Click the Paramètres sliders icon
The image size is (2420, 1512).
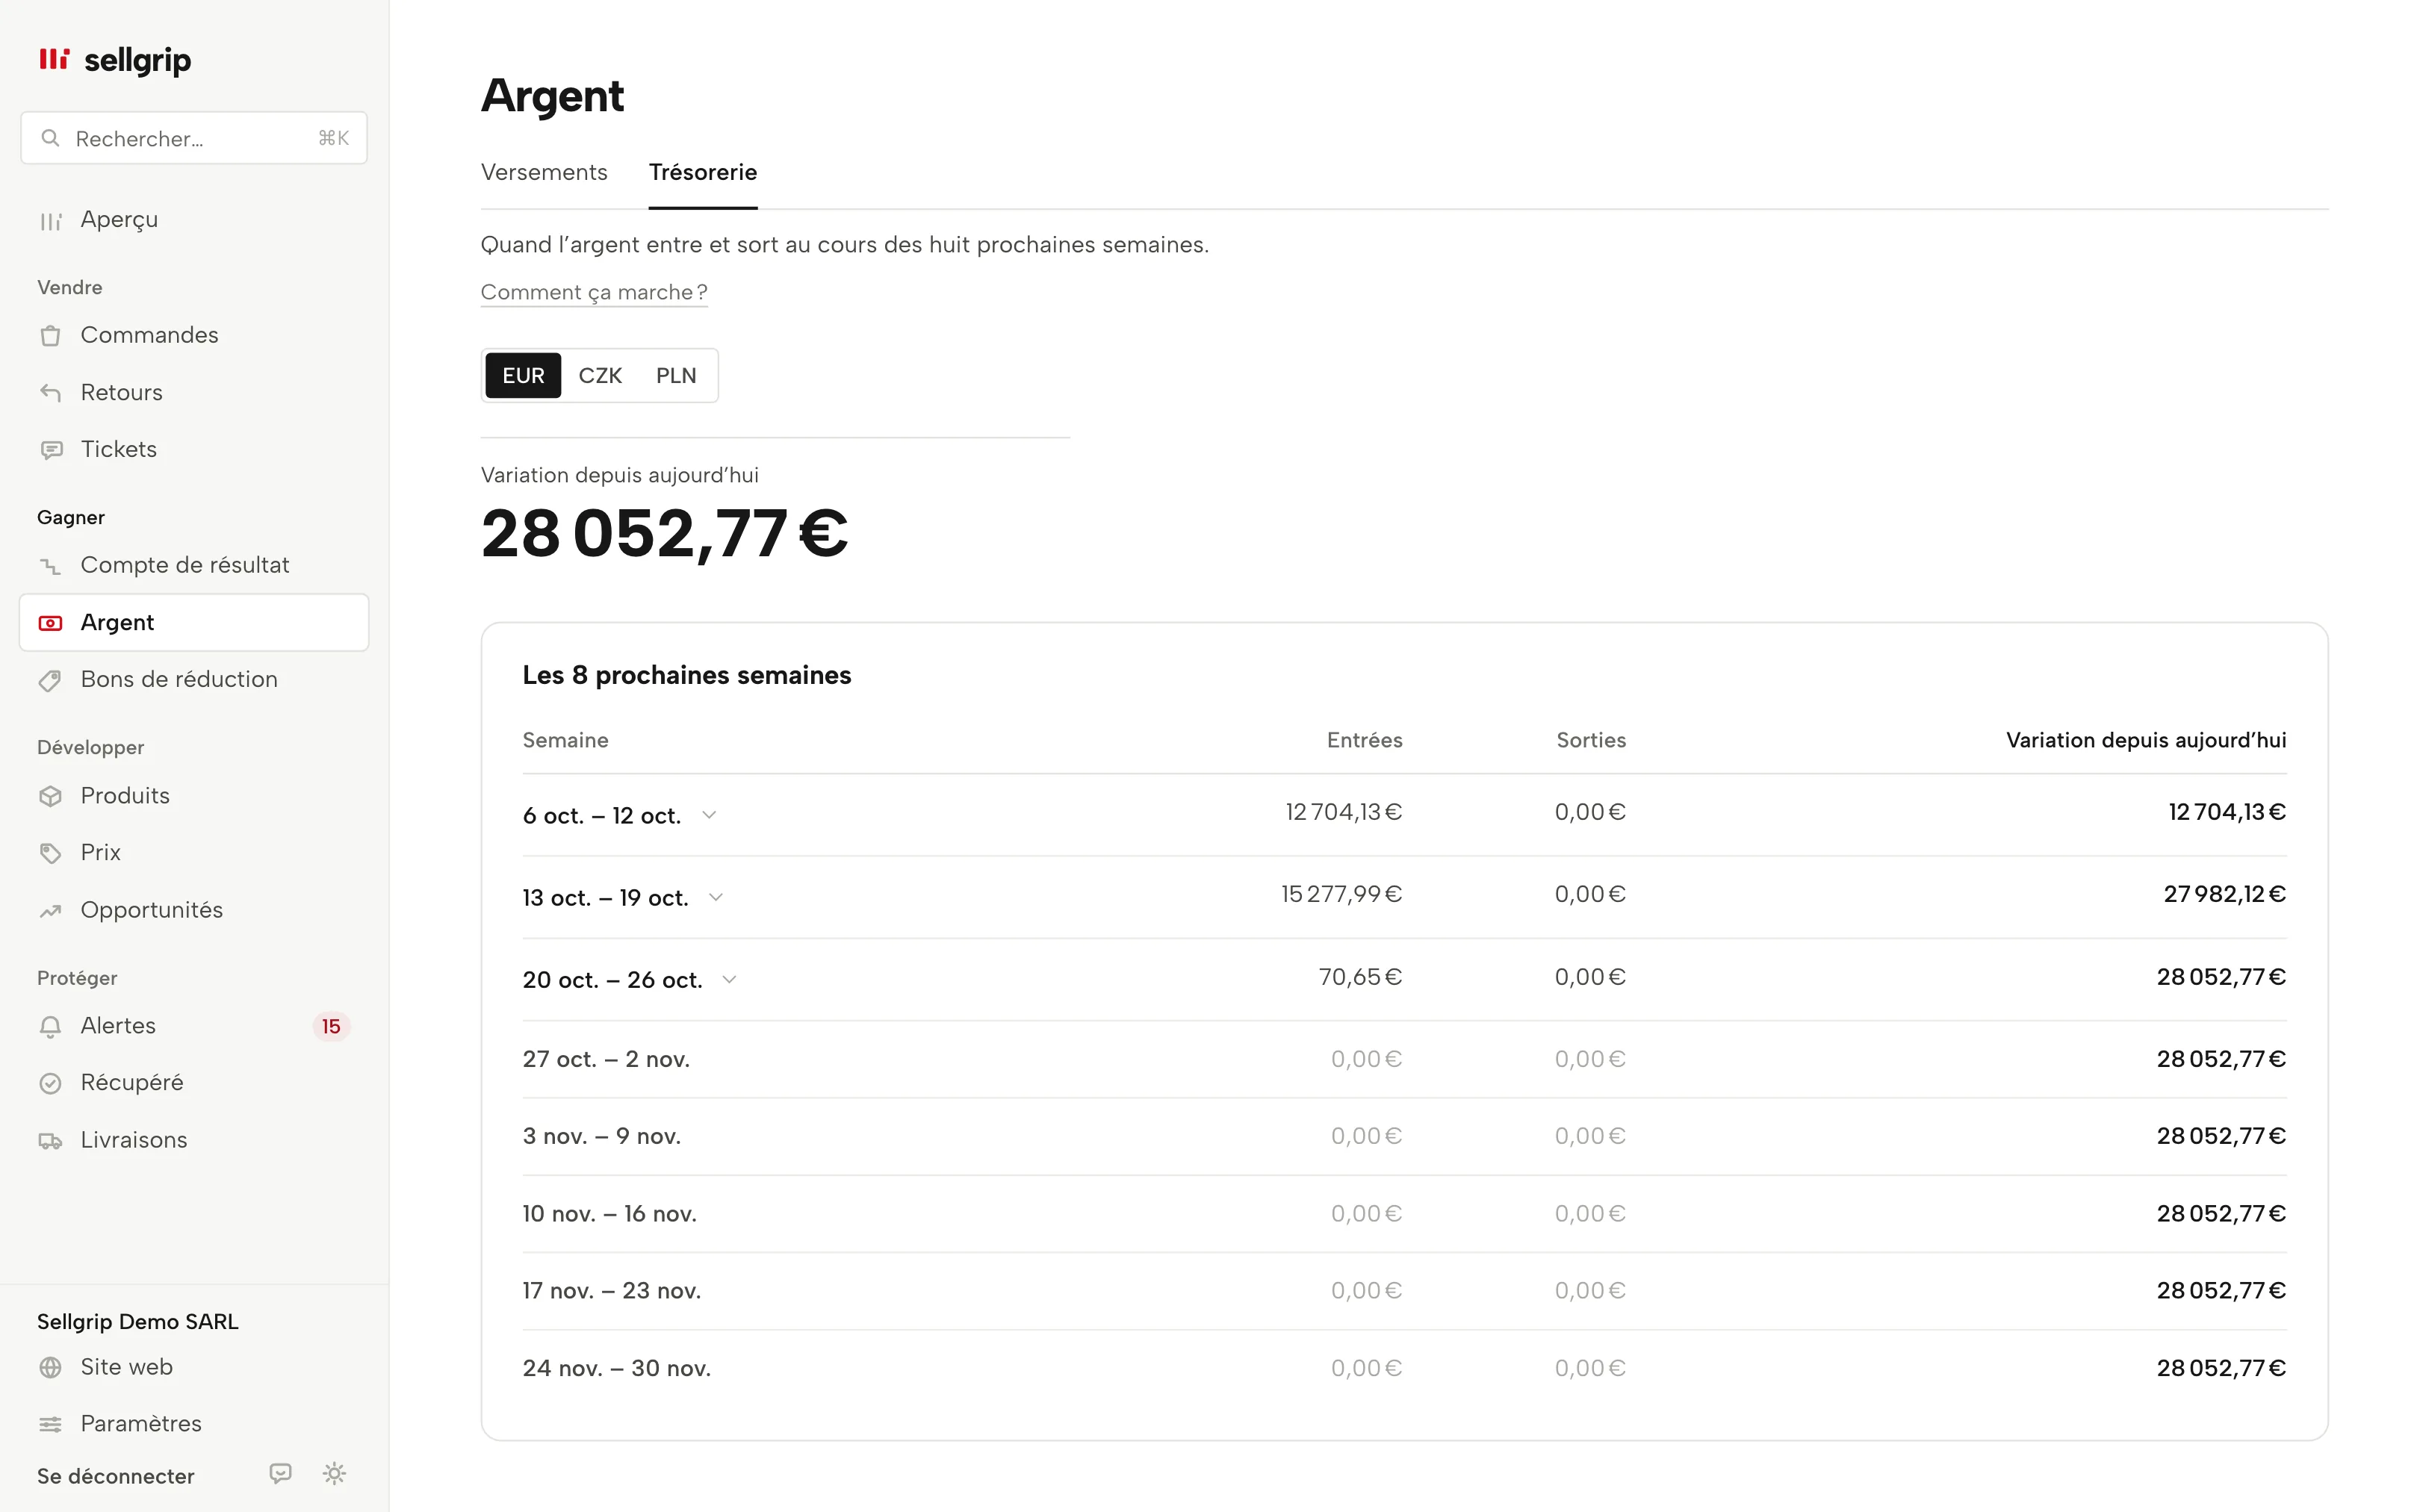(x=51, y=1424)
